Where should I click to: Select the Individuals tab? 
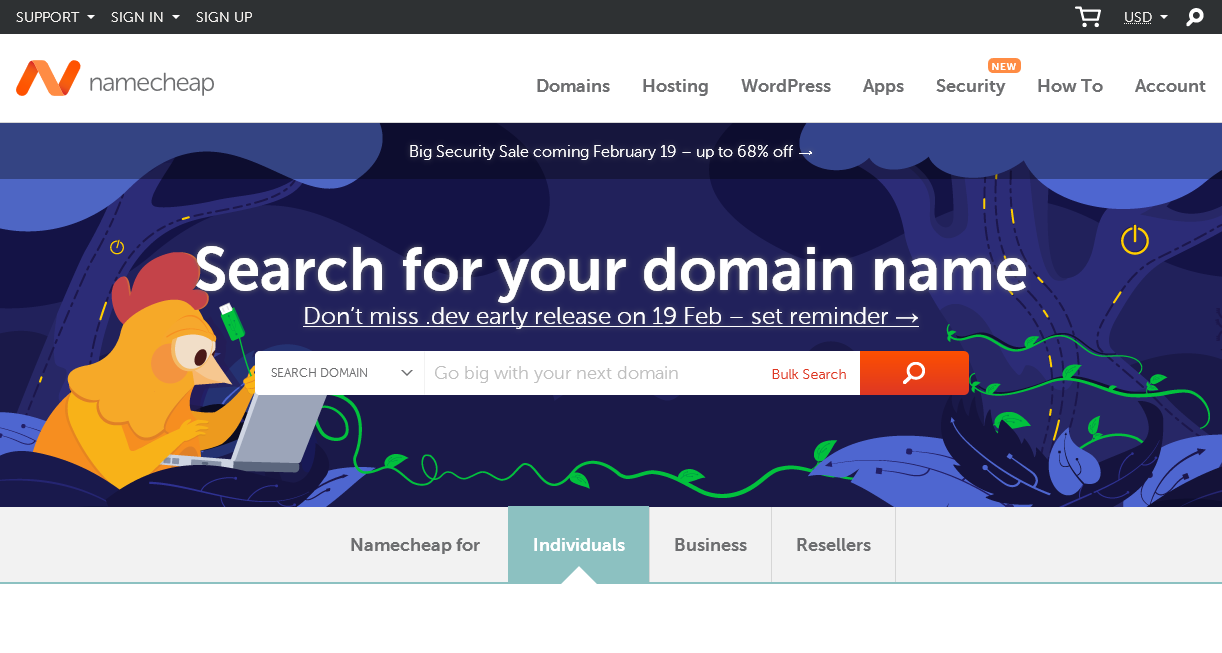pyautogui.click(x=579, y=545)
